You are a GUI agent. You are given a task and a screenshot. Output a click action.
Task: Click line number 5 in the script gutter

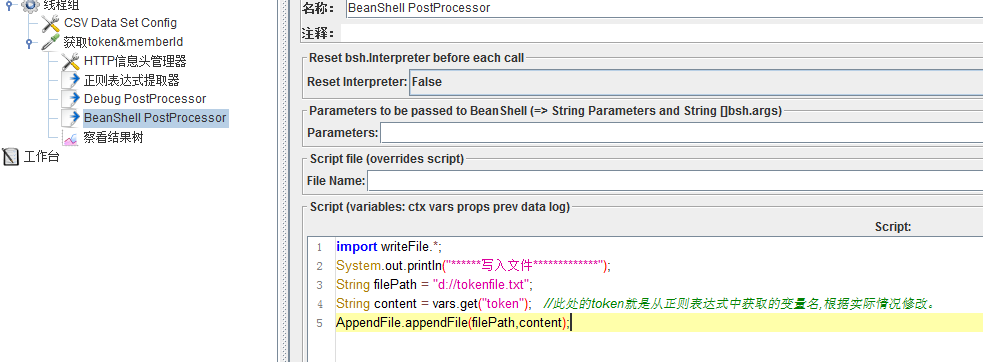pyautogui.click(x=320, y=324)
